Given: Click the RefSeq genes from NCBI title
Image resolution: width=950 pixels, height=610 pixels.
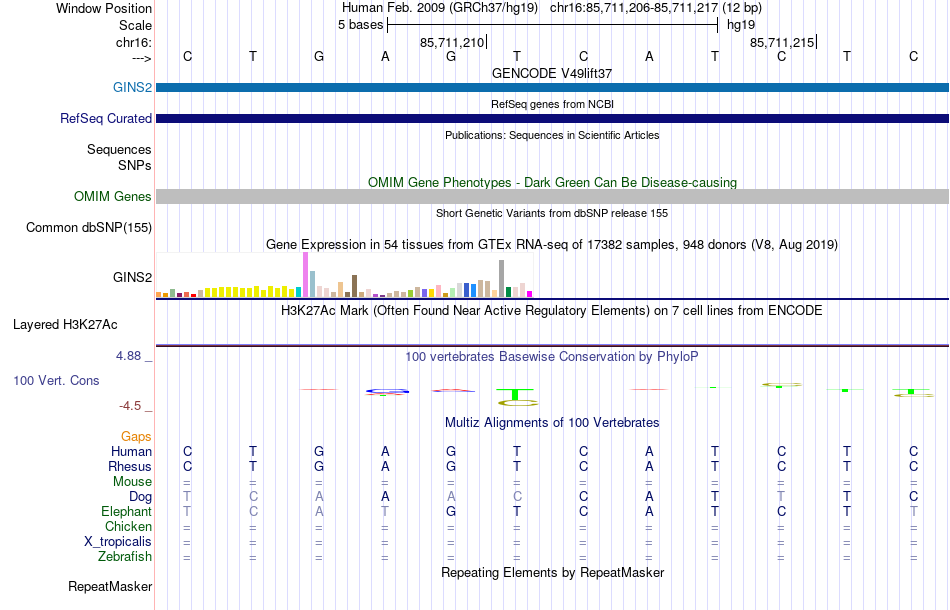Looking at the screenshot, I should (552, 104).
